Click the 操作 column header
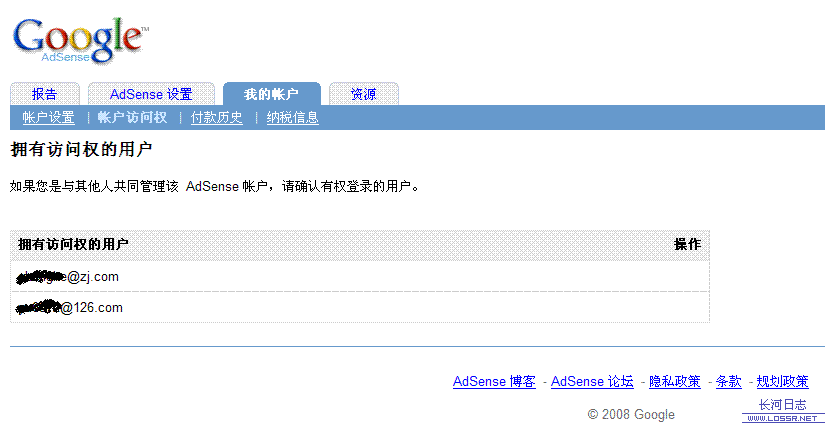825x423 pixels. [688, 244]
